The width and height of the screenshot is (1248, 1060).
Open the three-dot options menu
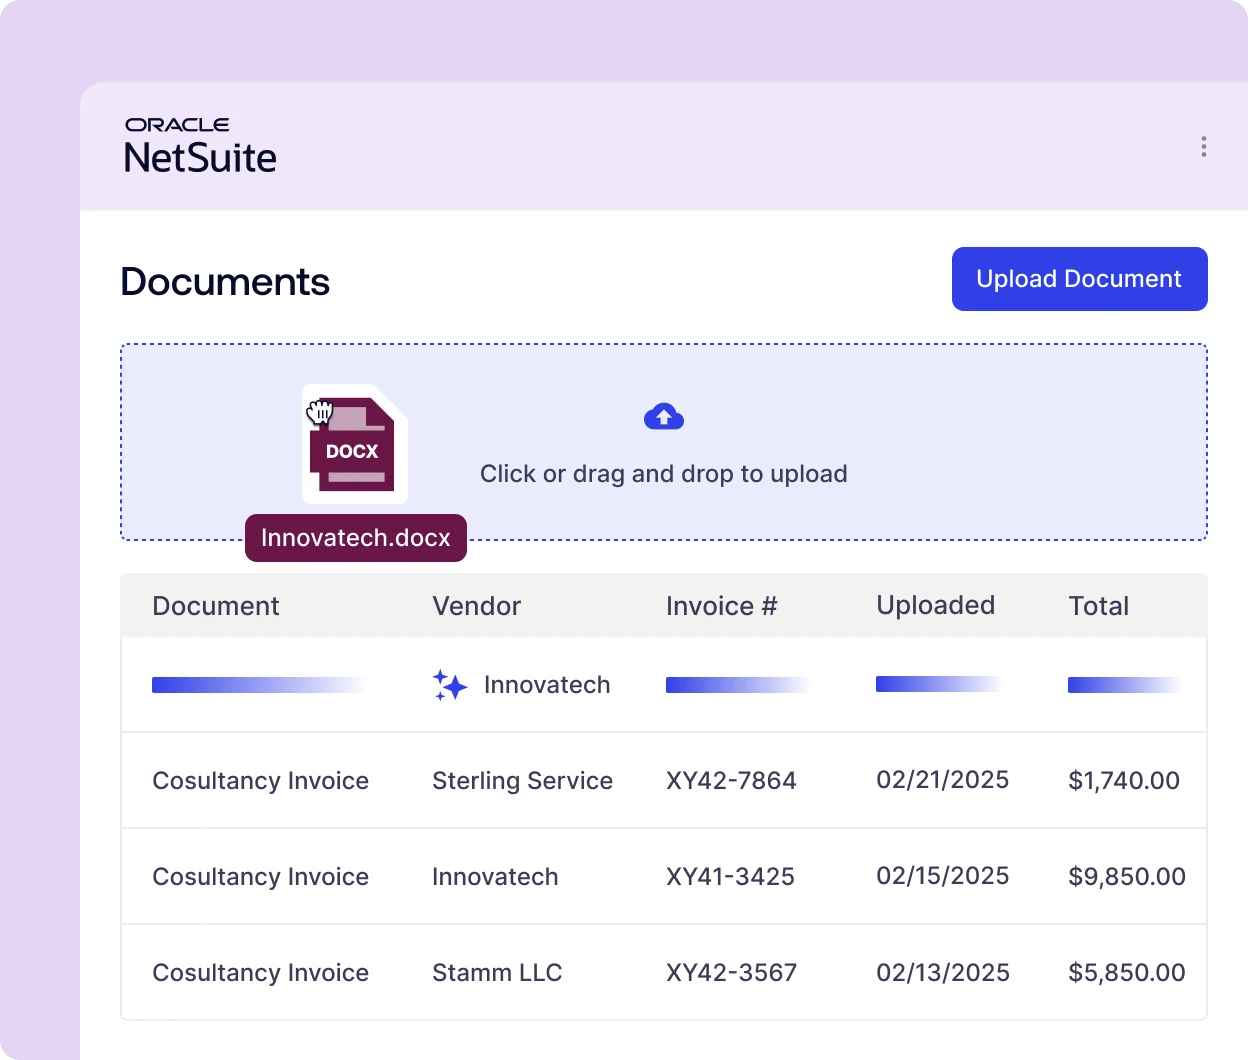click(x=1203, y=147)
